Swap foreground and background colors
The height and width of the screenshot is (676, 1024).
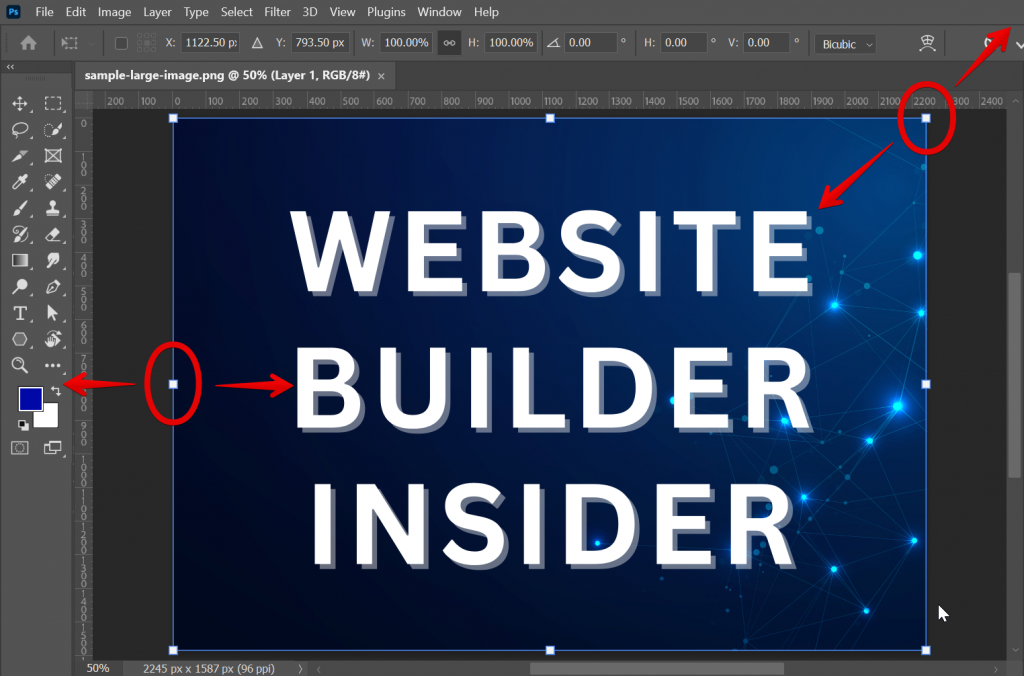57,392
